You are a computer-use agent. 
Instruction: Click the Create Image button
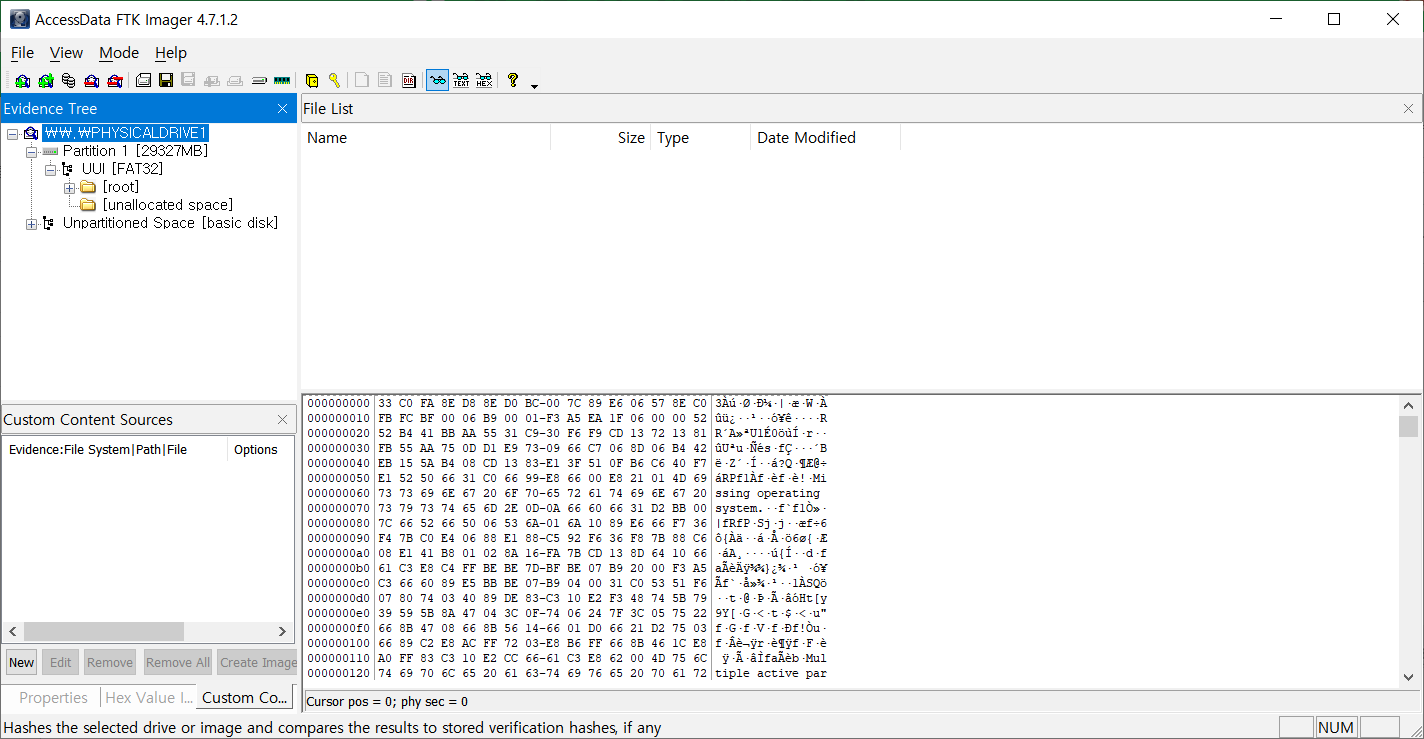pyautogui.click(x=258, y=662)
